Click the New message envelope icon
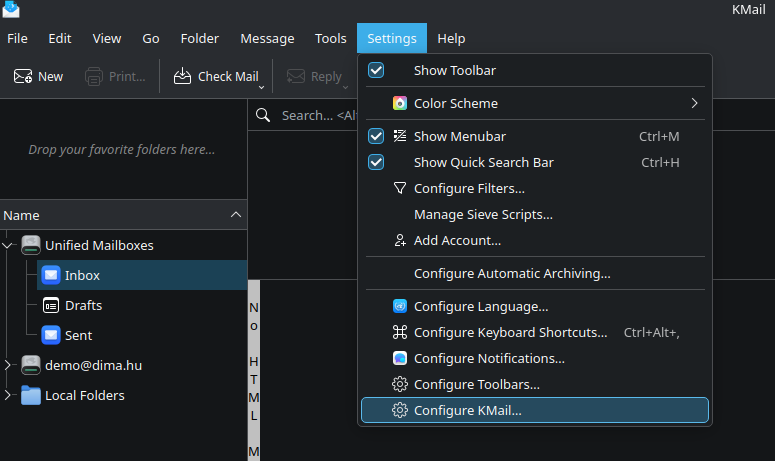This screenshot has width=775, height=461. [23, 76]
